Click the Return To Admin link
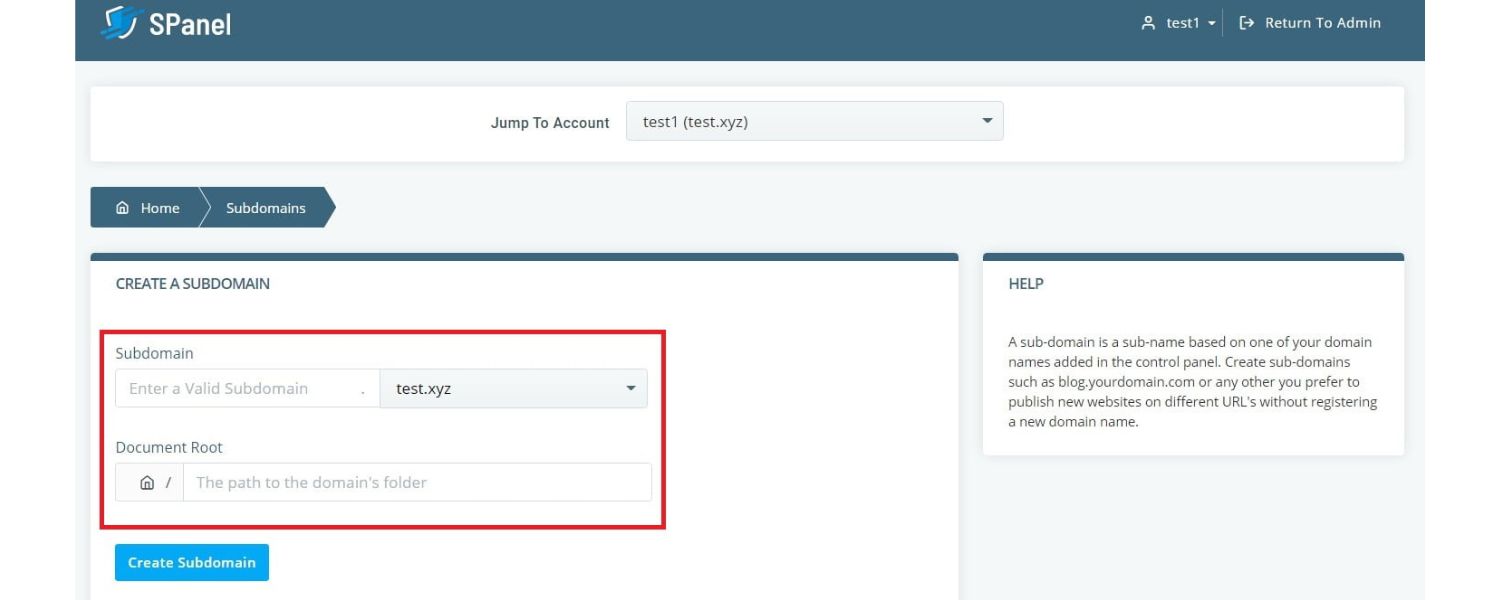 point(1323,22)
